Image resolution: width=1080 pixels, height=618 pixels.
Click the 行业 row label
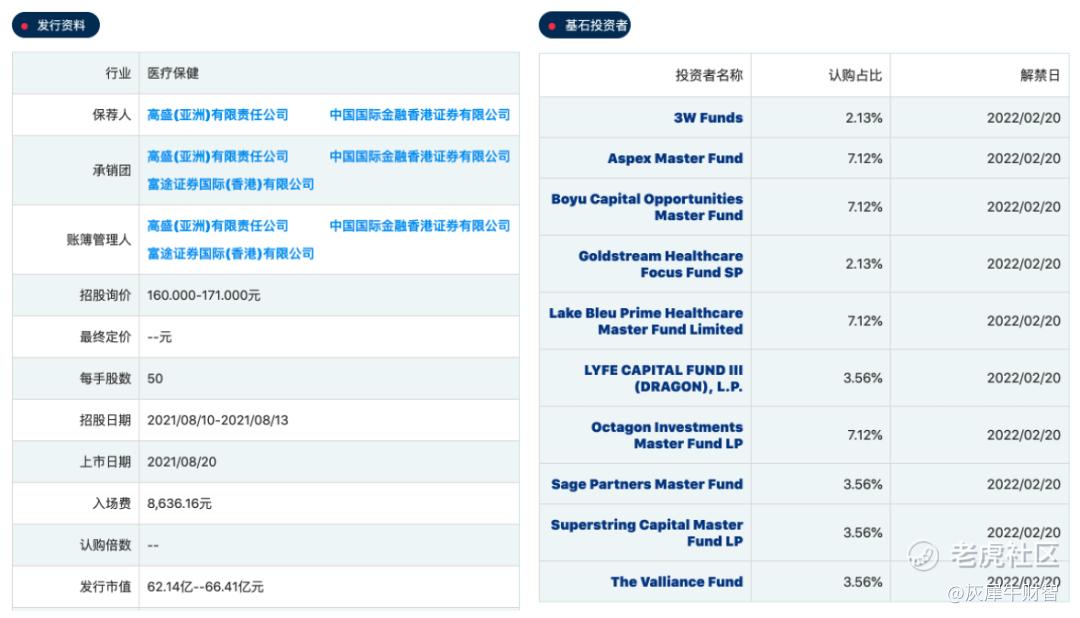point(118,73)
